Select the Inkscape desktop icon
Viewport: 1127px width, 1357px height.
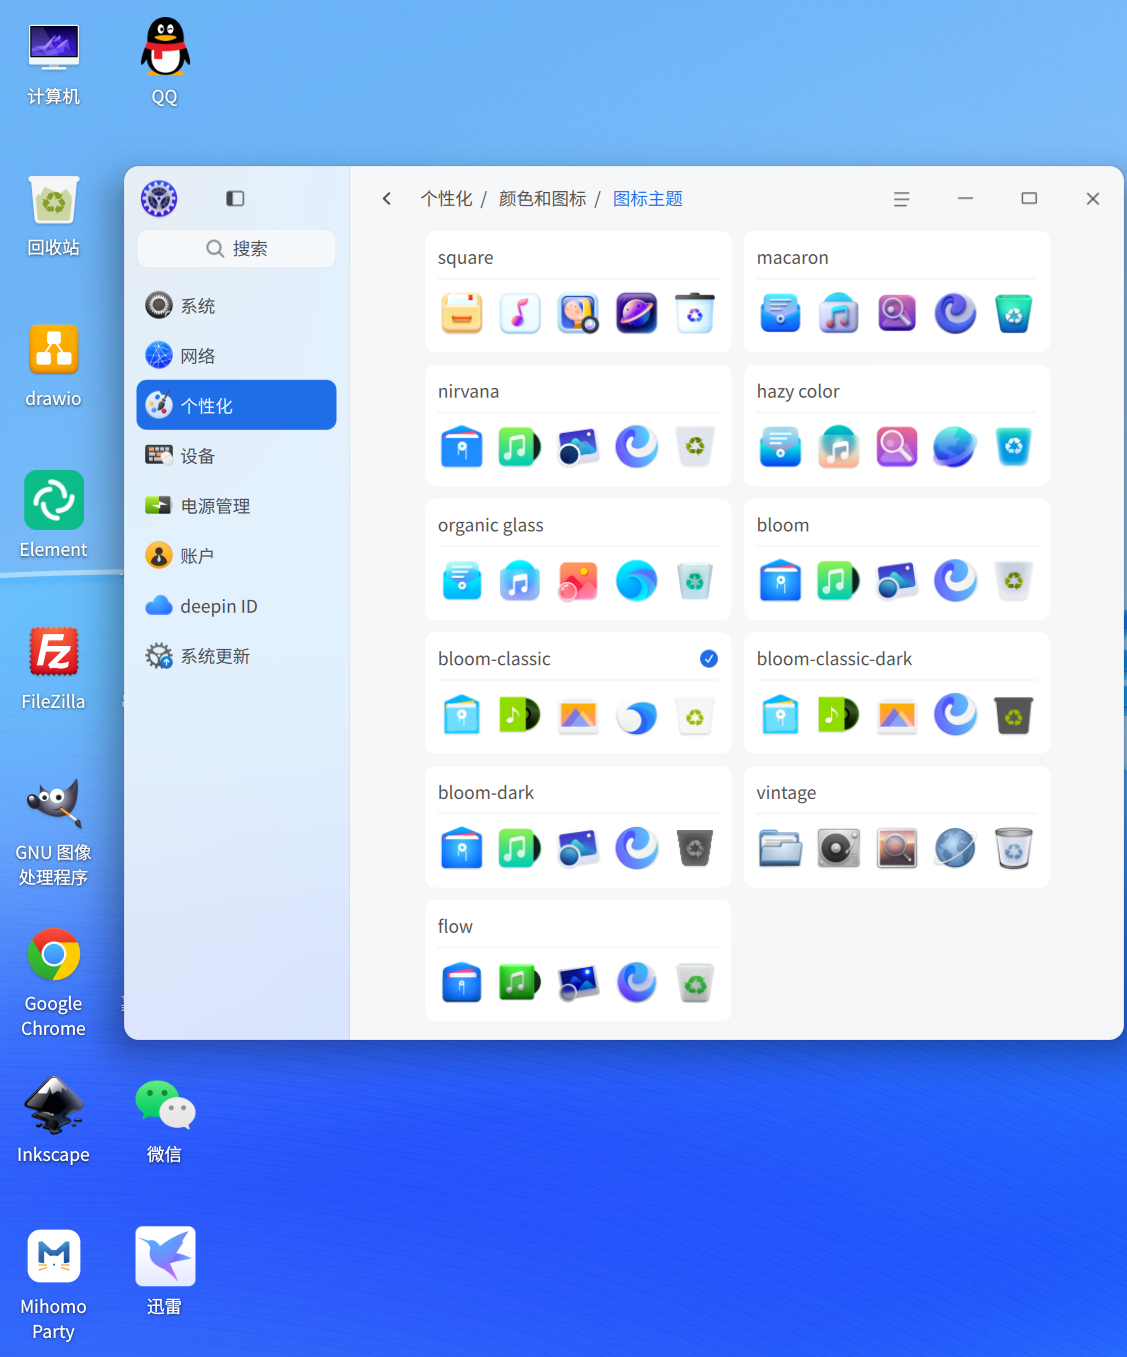[54, 1120]
